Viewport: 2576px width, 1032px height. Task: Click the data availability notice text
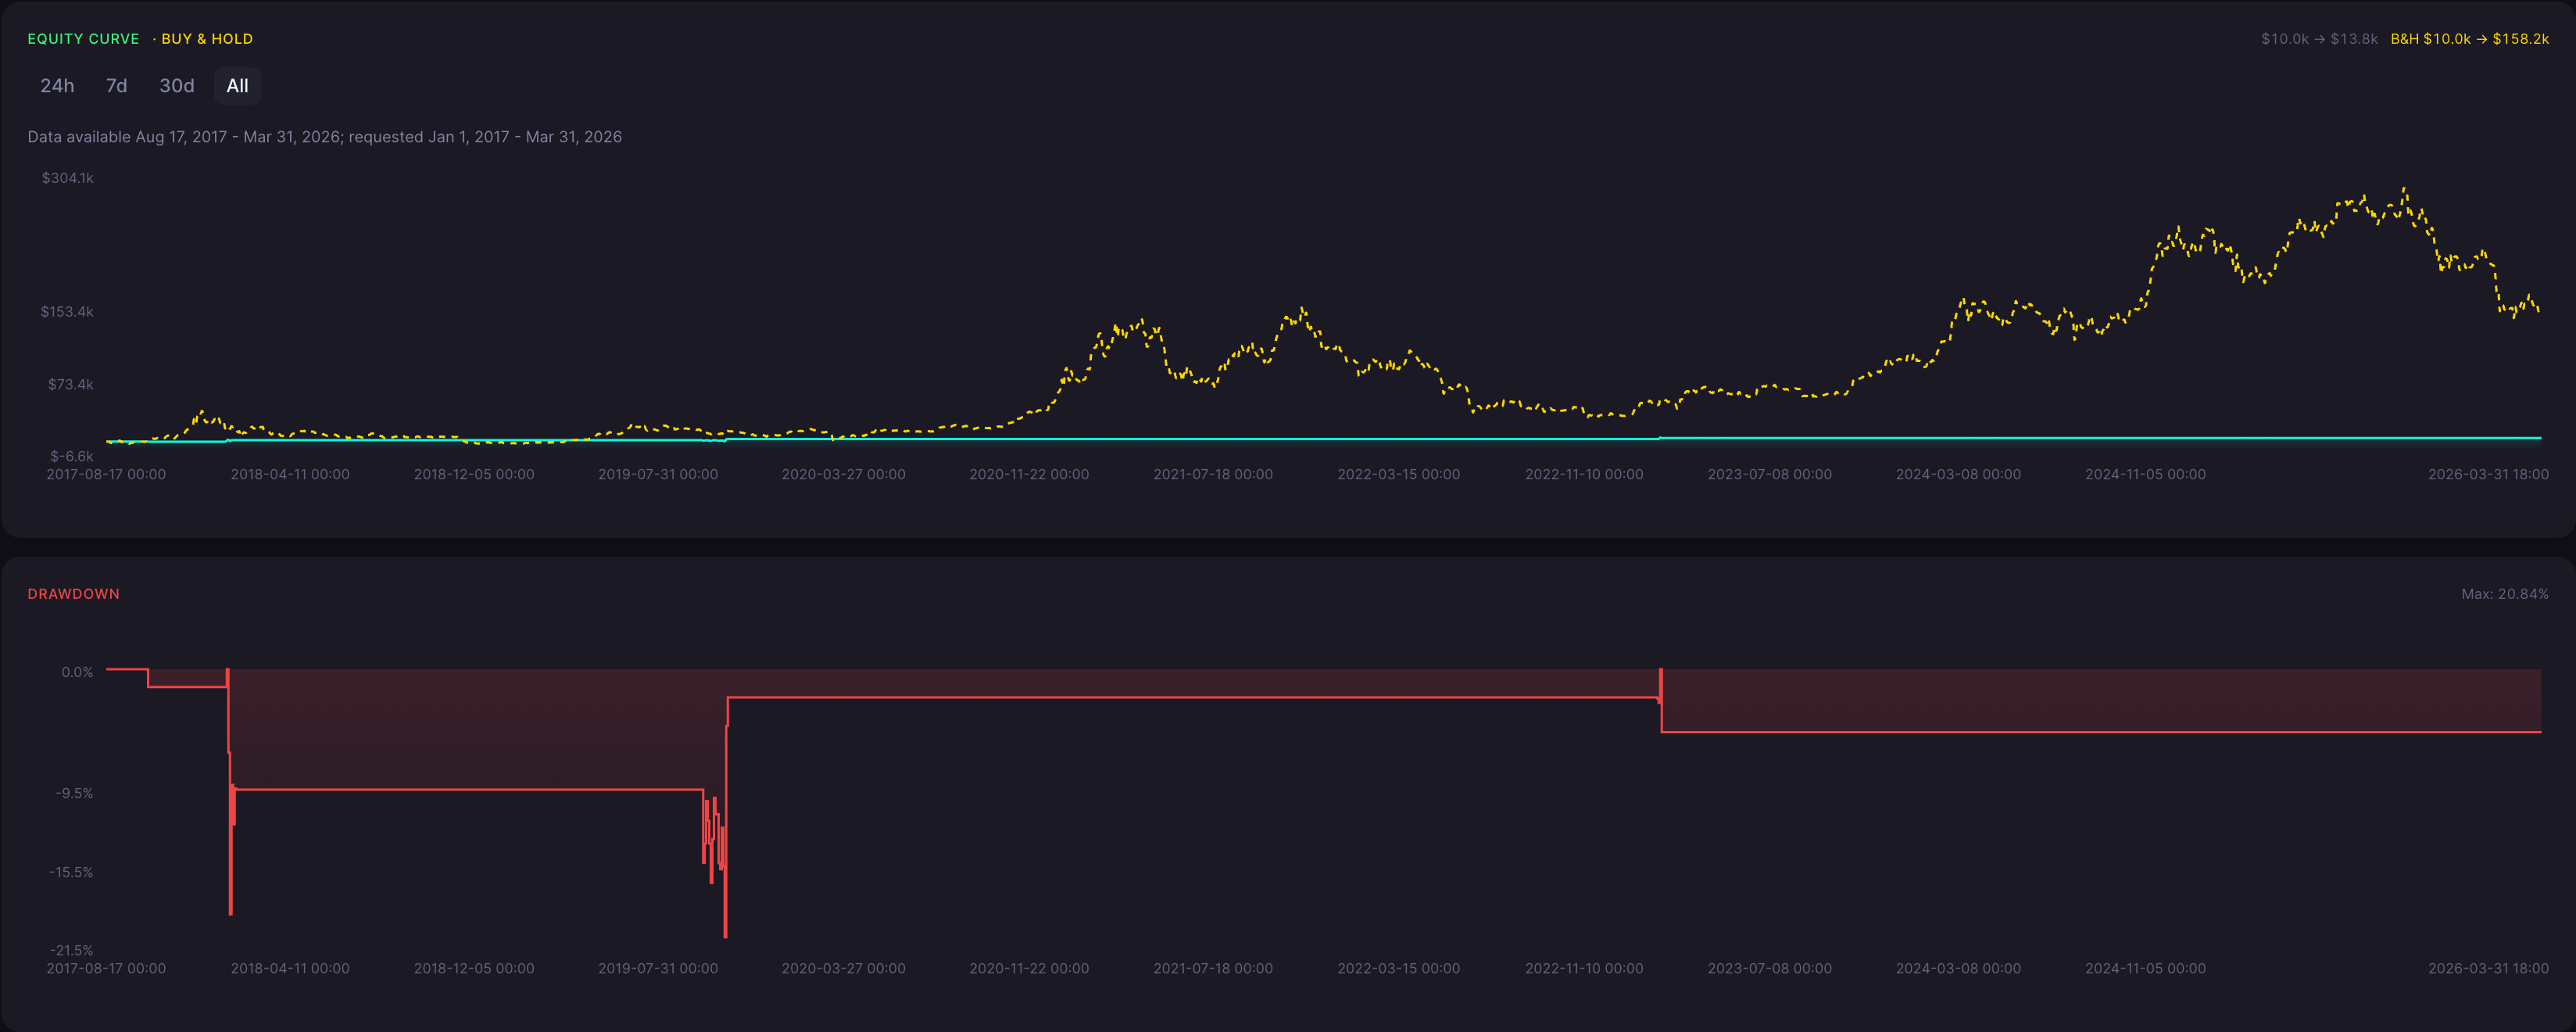324,137
